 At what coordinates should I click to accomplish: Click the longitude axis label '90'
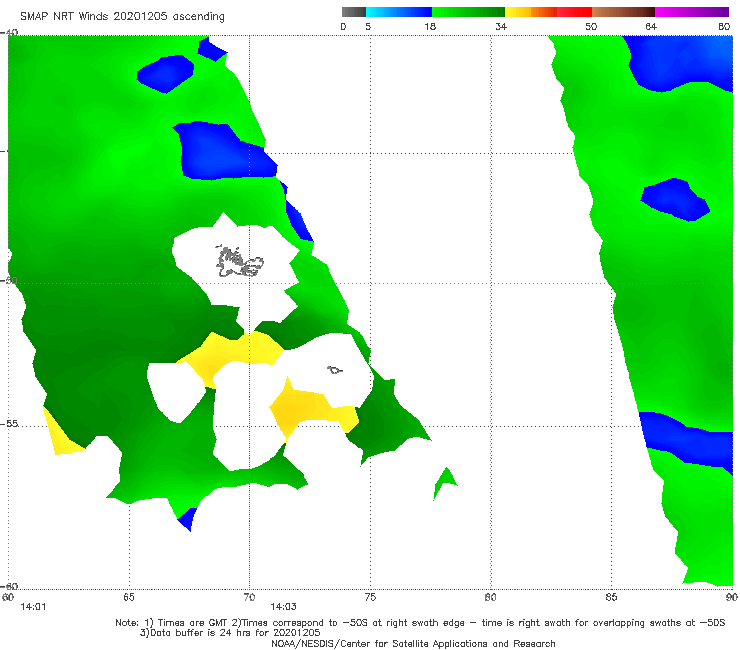(x=732, y=597)
